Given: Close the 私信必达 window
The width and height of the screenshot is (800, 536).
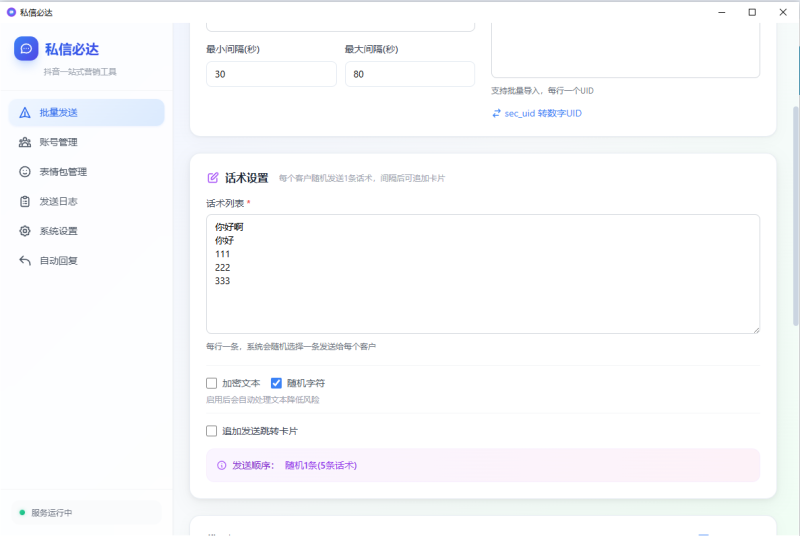Looking at the screenshot, I should [783, 12].
